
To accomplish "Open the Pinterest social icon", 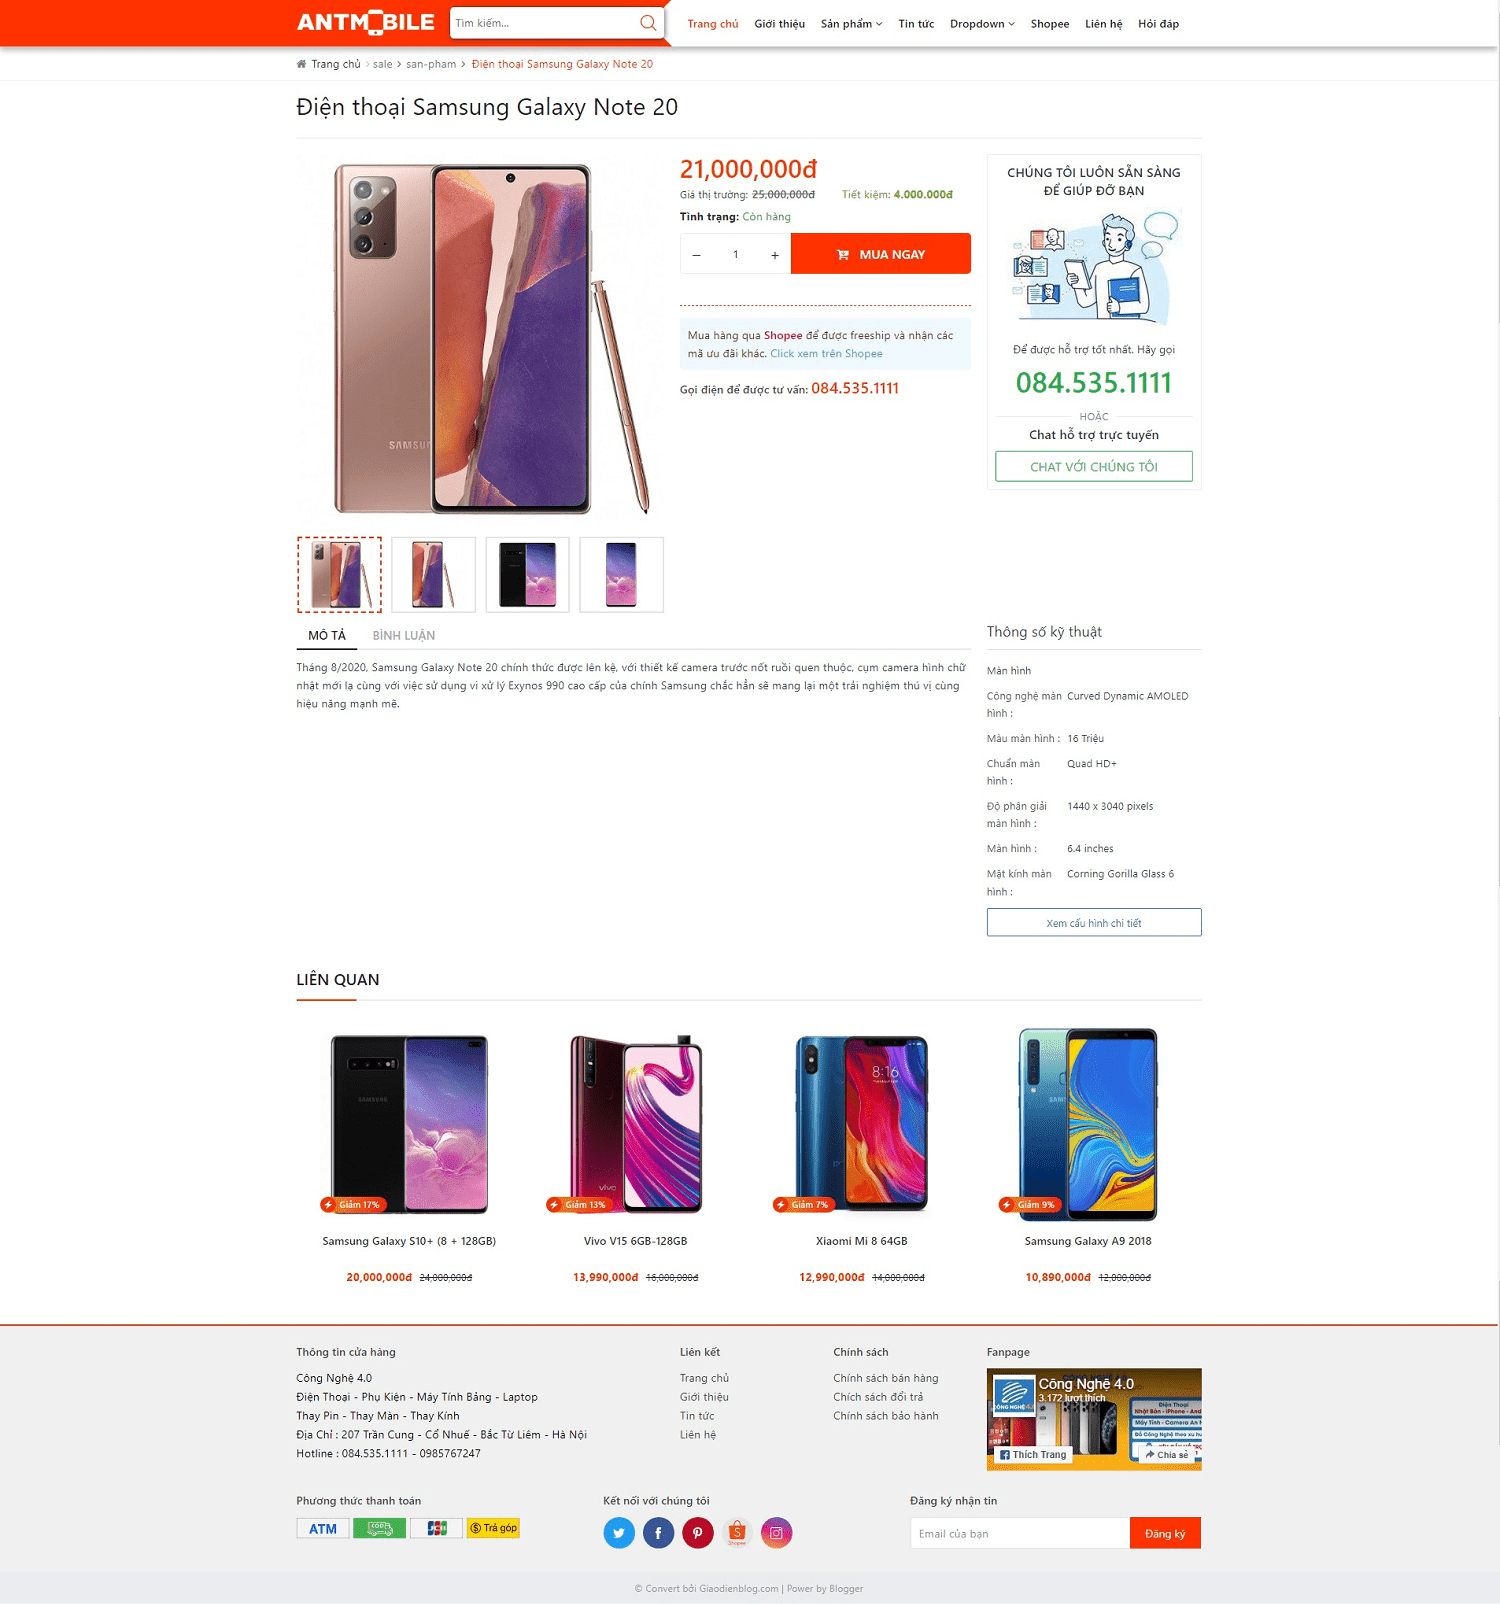I will click(x=698, y=1533).
